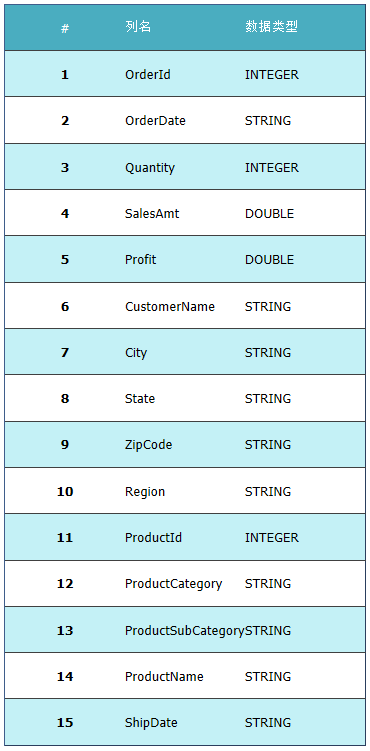Select the ProductCategory field name
This screenshot has width=370, height=751.
173,584
